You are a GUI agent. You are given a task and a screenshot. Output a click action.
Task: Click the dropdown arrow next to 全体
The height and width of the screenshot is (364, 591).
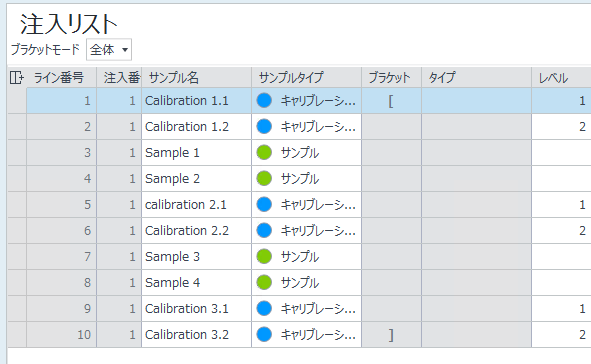point(125,50)
